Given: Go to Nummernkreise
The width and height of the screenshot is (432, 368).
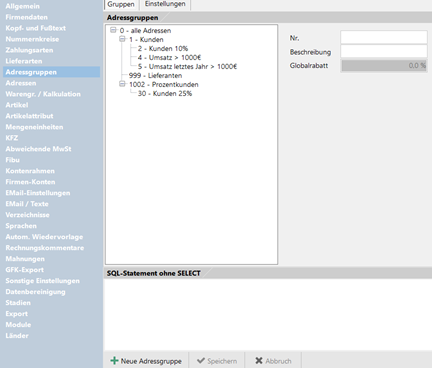Looking at the screenshot, I should [x=32, y=39].
